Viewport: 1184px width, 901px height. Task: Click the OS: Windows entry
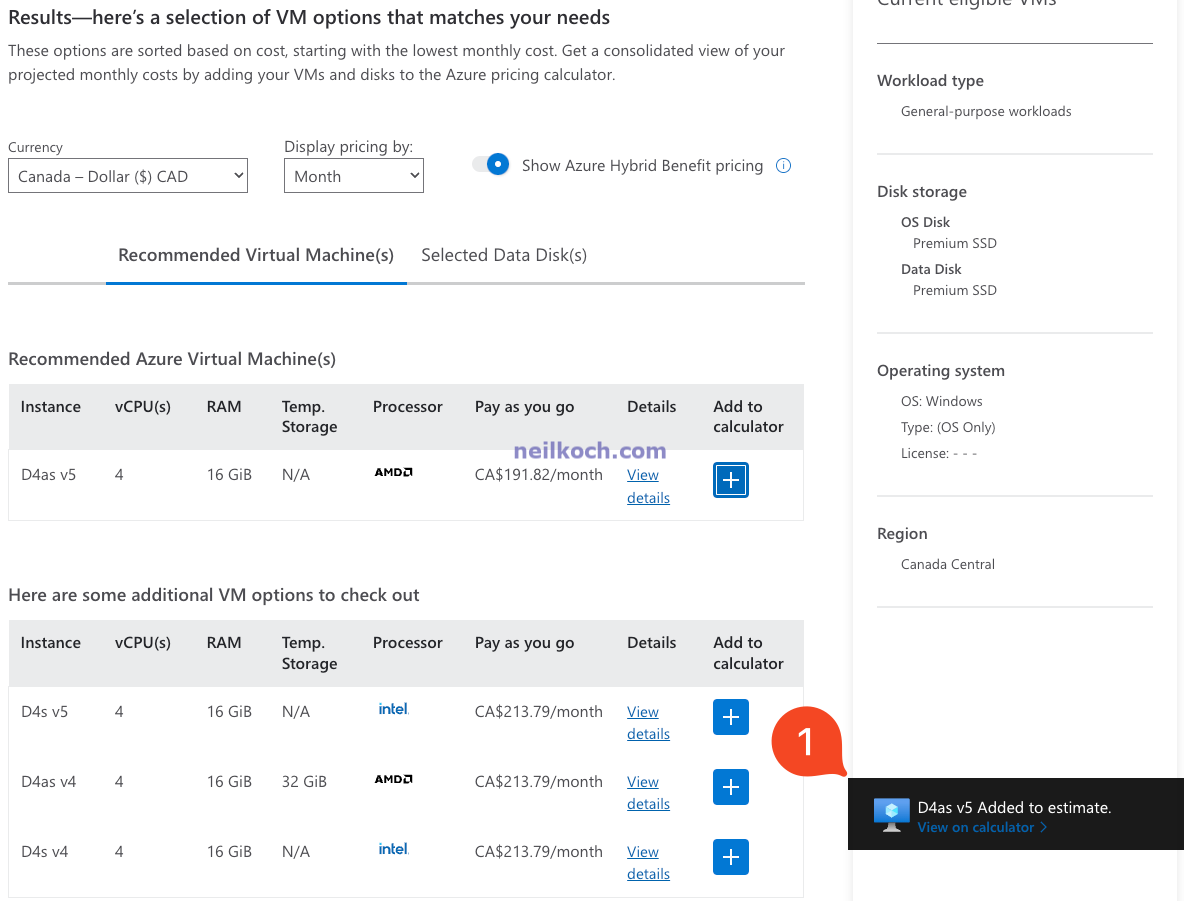pyautogui.click(x=942, y=401)
